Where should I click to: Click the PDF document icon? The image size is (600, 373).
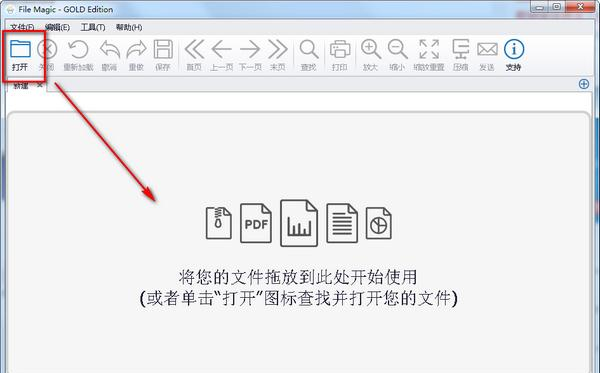tap(256, 223)
